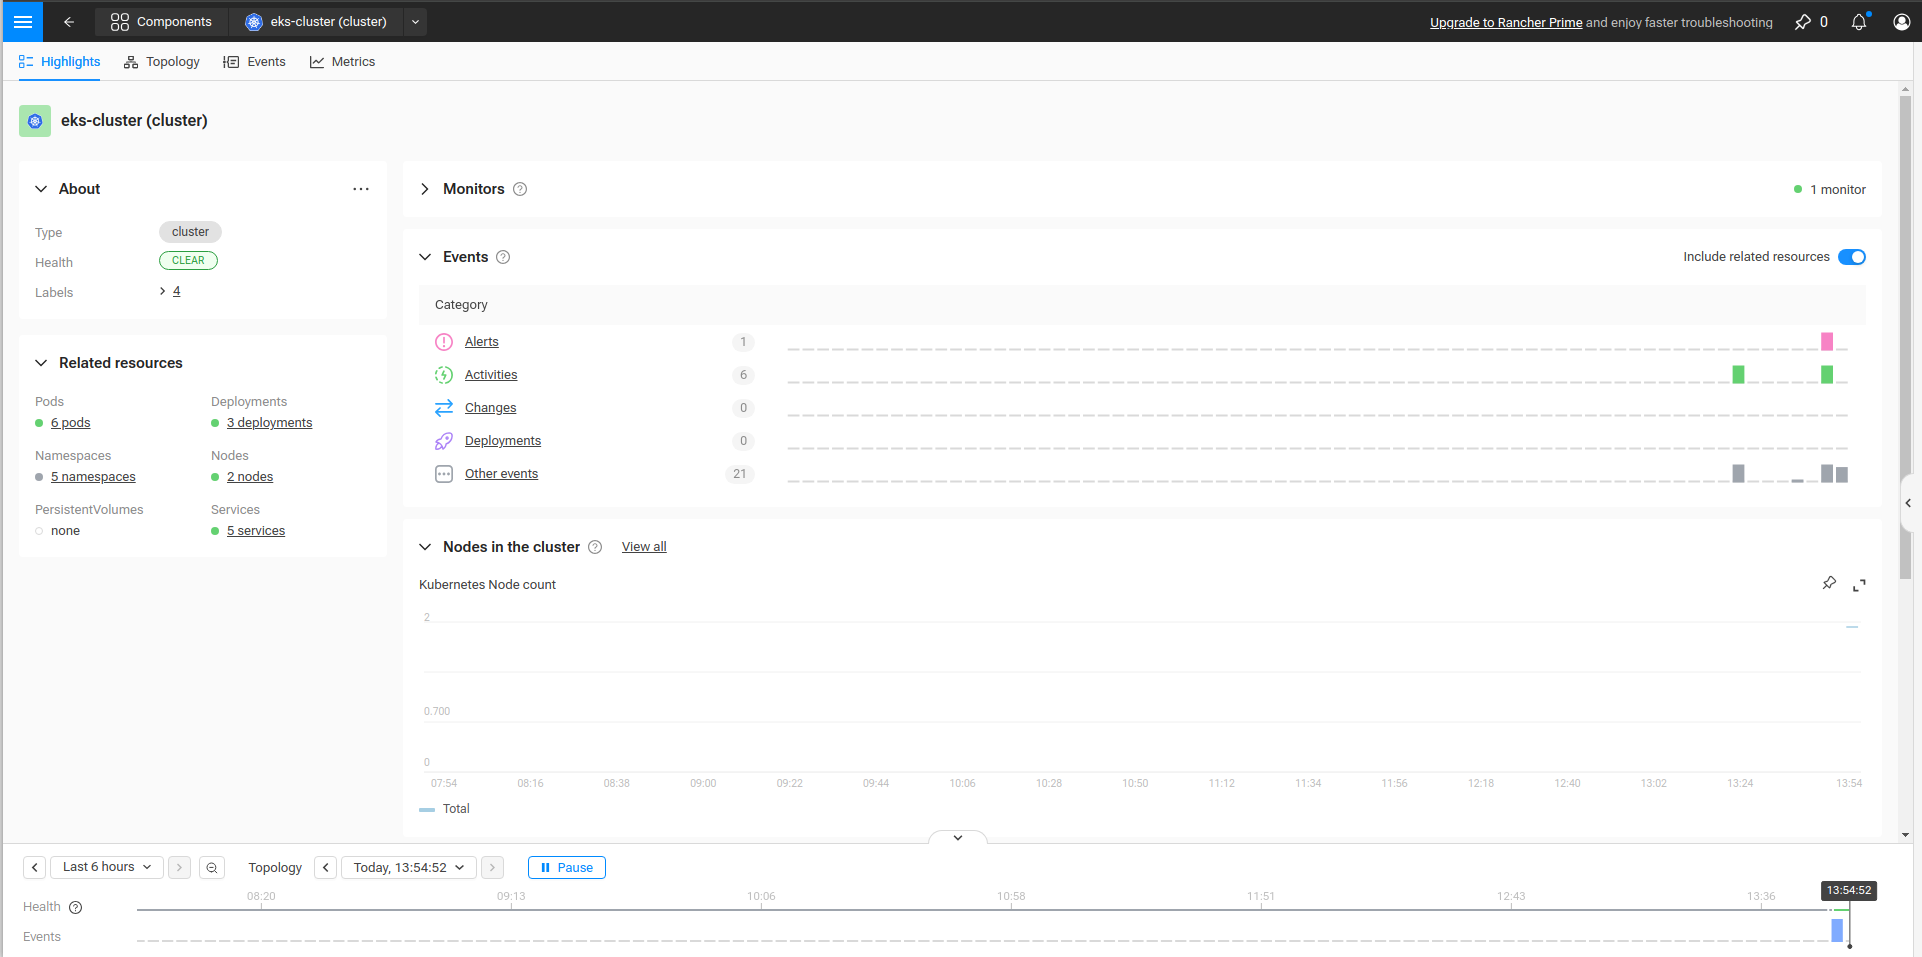Open the hamburger navigation menu
The image size is (1922, 957).
21,21
